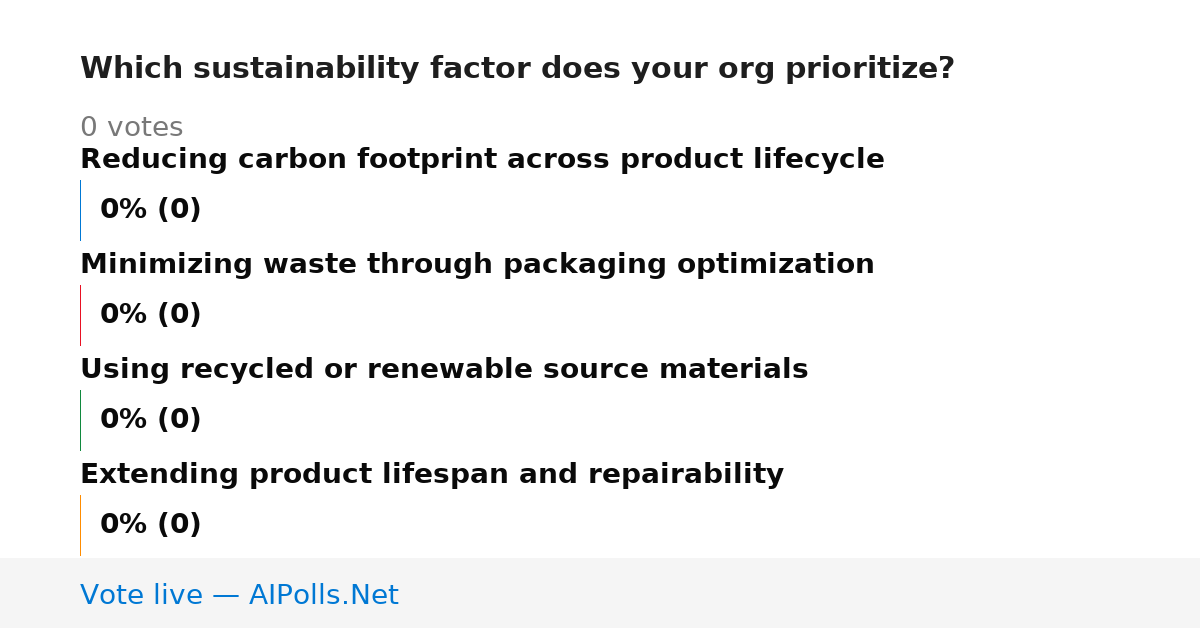The image size is (1200, 628).
Task: Click 0% (0) under recycled materials option
Action: pos(150,420)
